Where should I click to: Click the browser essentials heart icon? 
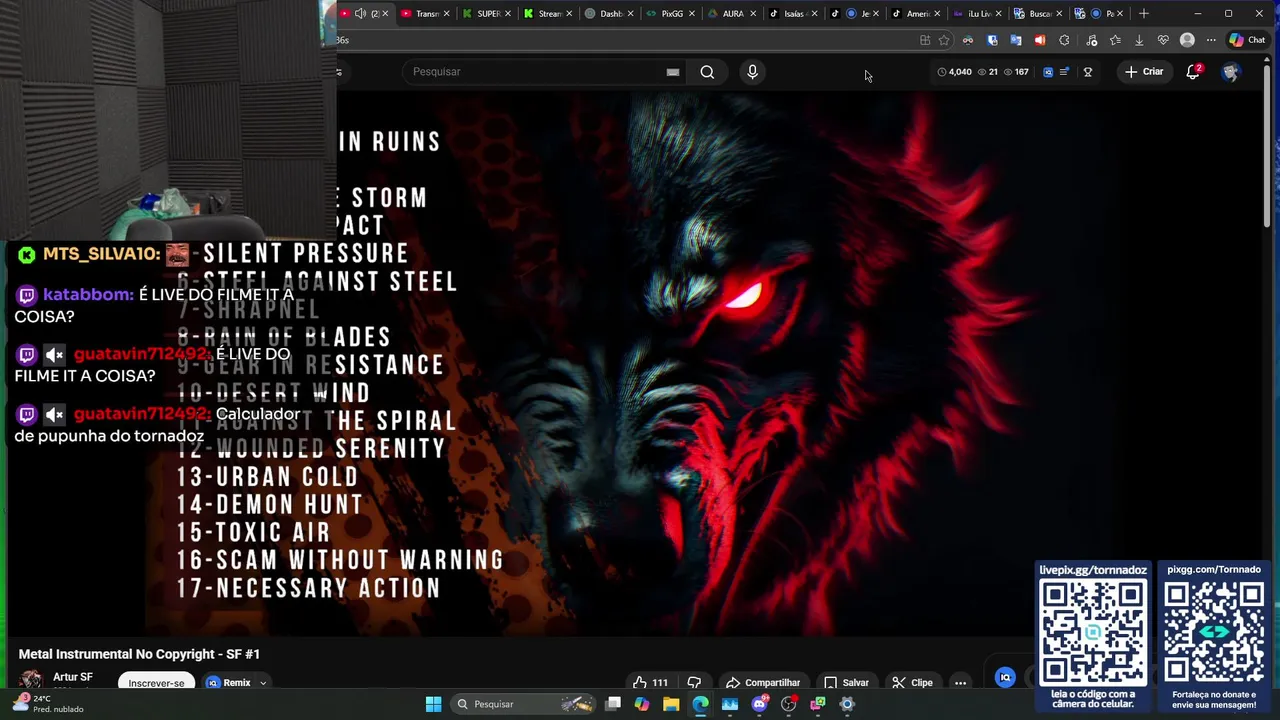1163,40
